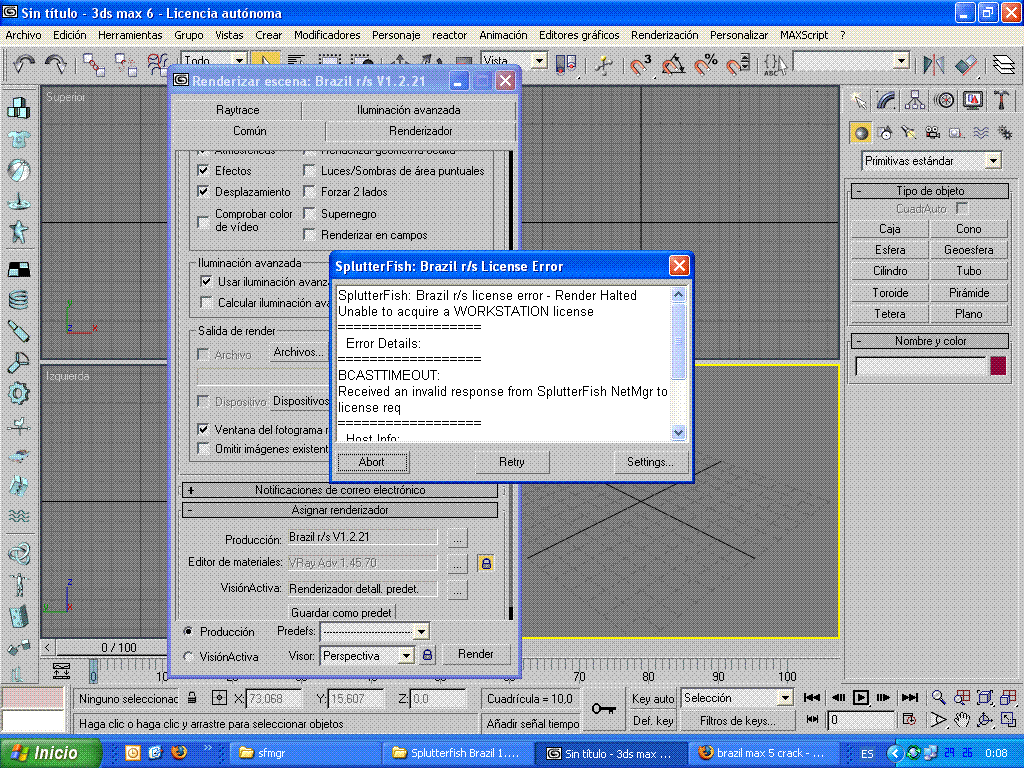Open the Renderización menu
Image resolution: width=1024 pixels, height=768 pixels.
coord(664,35)
